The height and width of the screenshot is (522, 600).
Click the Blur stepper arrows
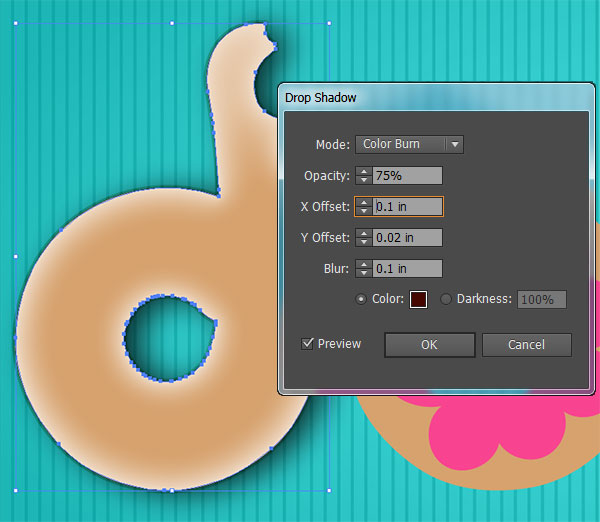coord(364,269)
